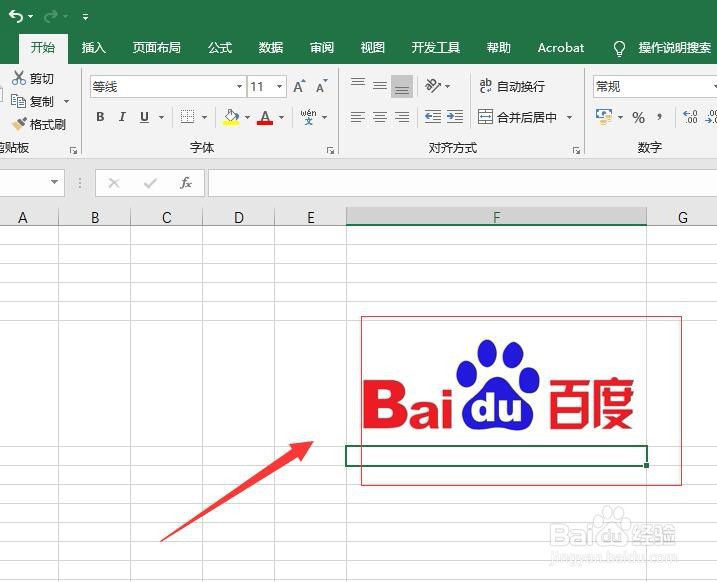
Task: Open the 审阅 ribbon tab
Action: click(321, 48)
